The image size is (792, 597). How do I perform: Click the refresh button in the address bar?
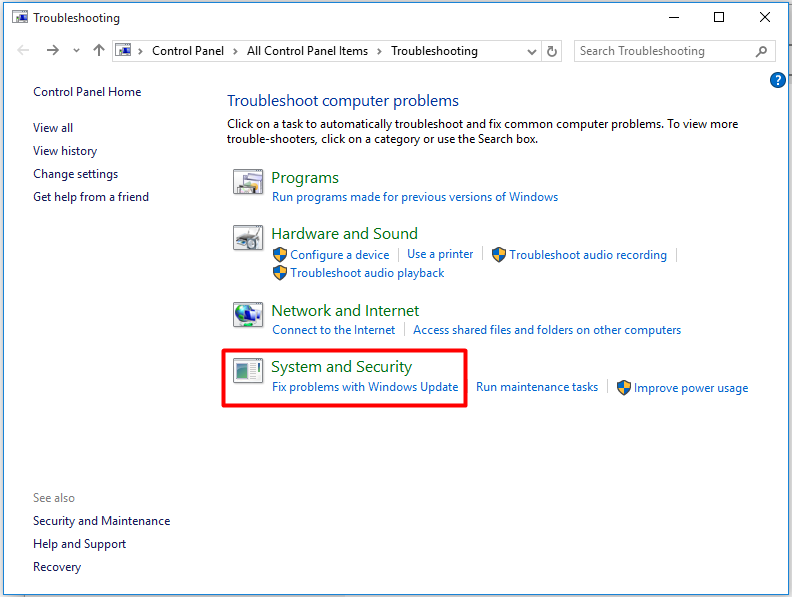[552, 51]
